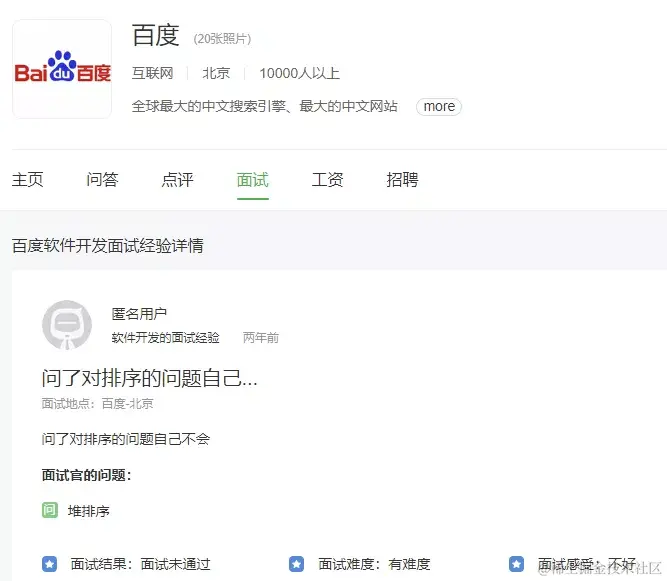Switch to the 问答 tab
This screenshot has width=667, height=581.
click(103, 179)
